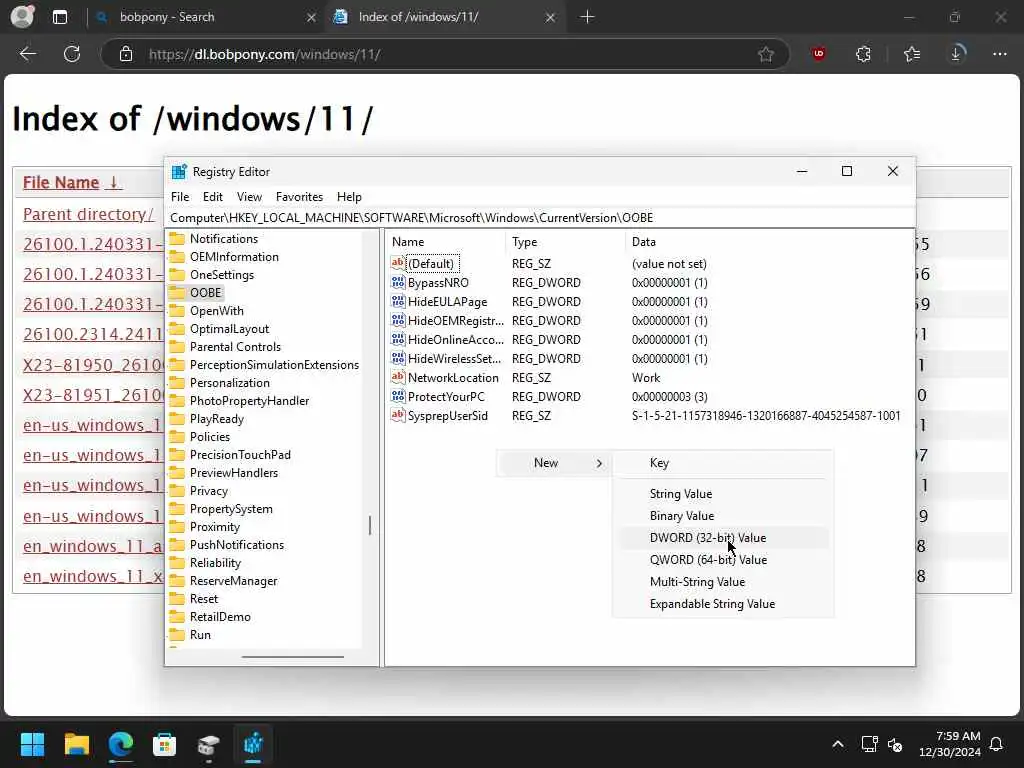This screenshot has width=1024, height=768.
Task: Click the (Default) string value icon
Action: pyautogui.click(x=398, y=263)
